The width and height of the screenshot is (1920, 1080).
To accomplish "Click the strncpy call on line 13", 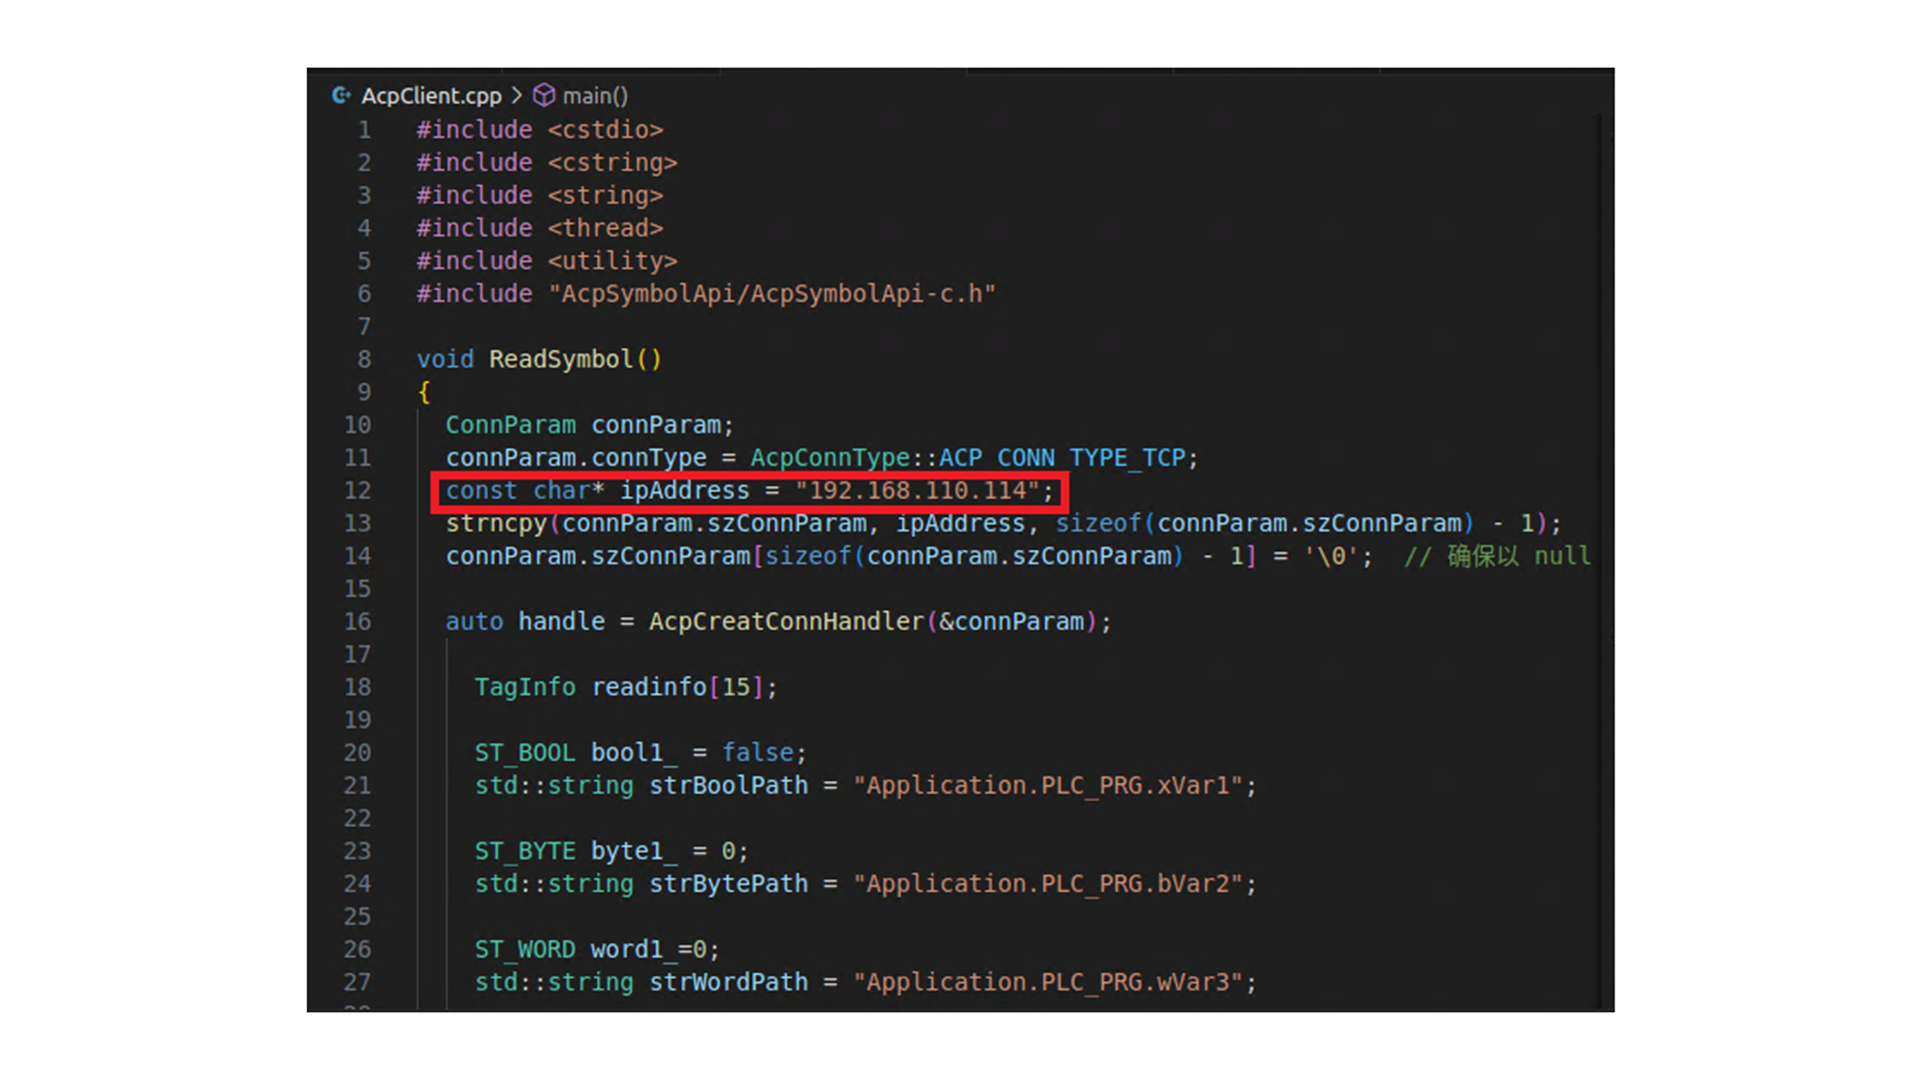I will (x=496, y=523).
